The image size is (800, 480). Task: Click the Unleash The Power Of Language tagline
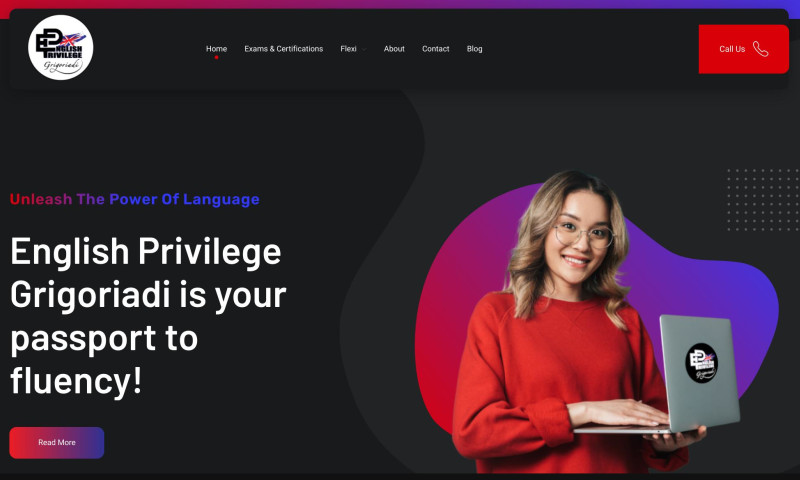click(135, 199)
